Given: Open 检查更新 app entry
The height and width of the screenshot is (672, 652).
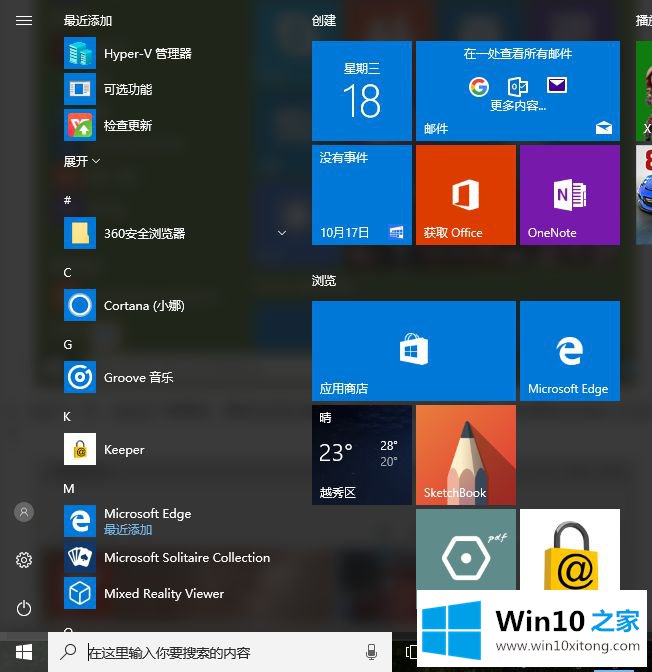Looking at the screenshot, I should click(x=174, y=125).
